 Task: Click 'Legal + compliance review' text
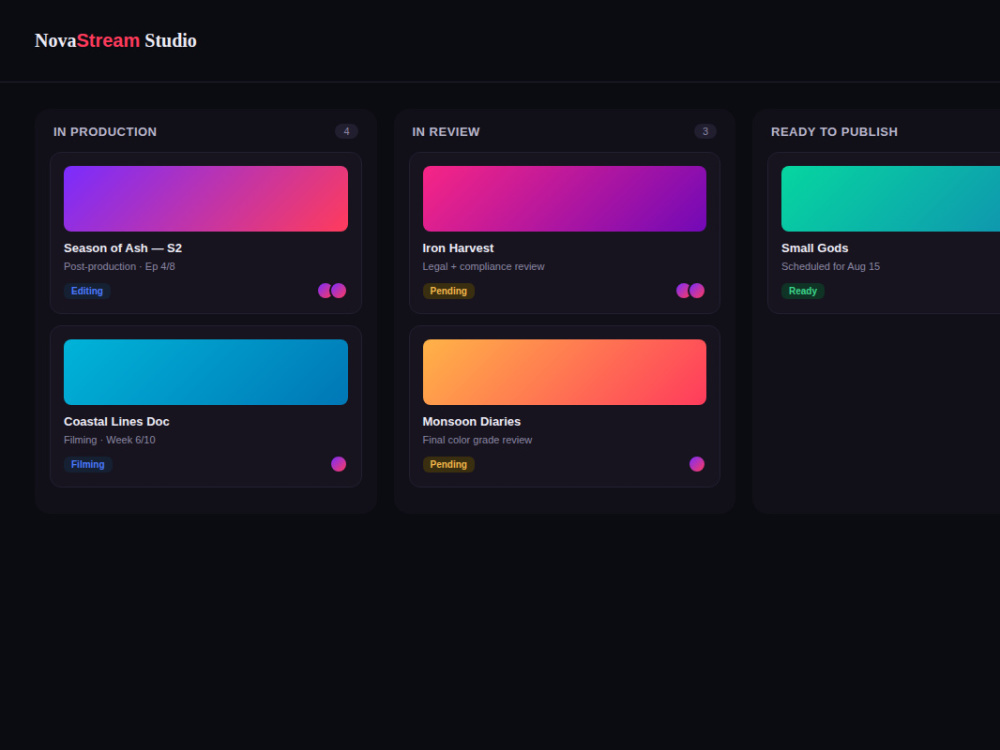[483, 267]
